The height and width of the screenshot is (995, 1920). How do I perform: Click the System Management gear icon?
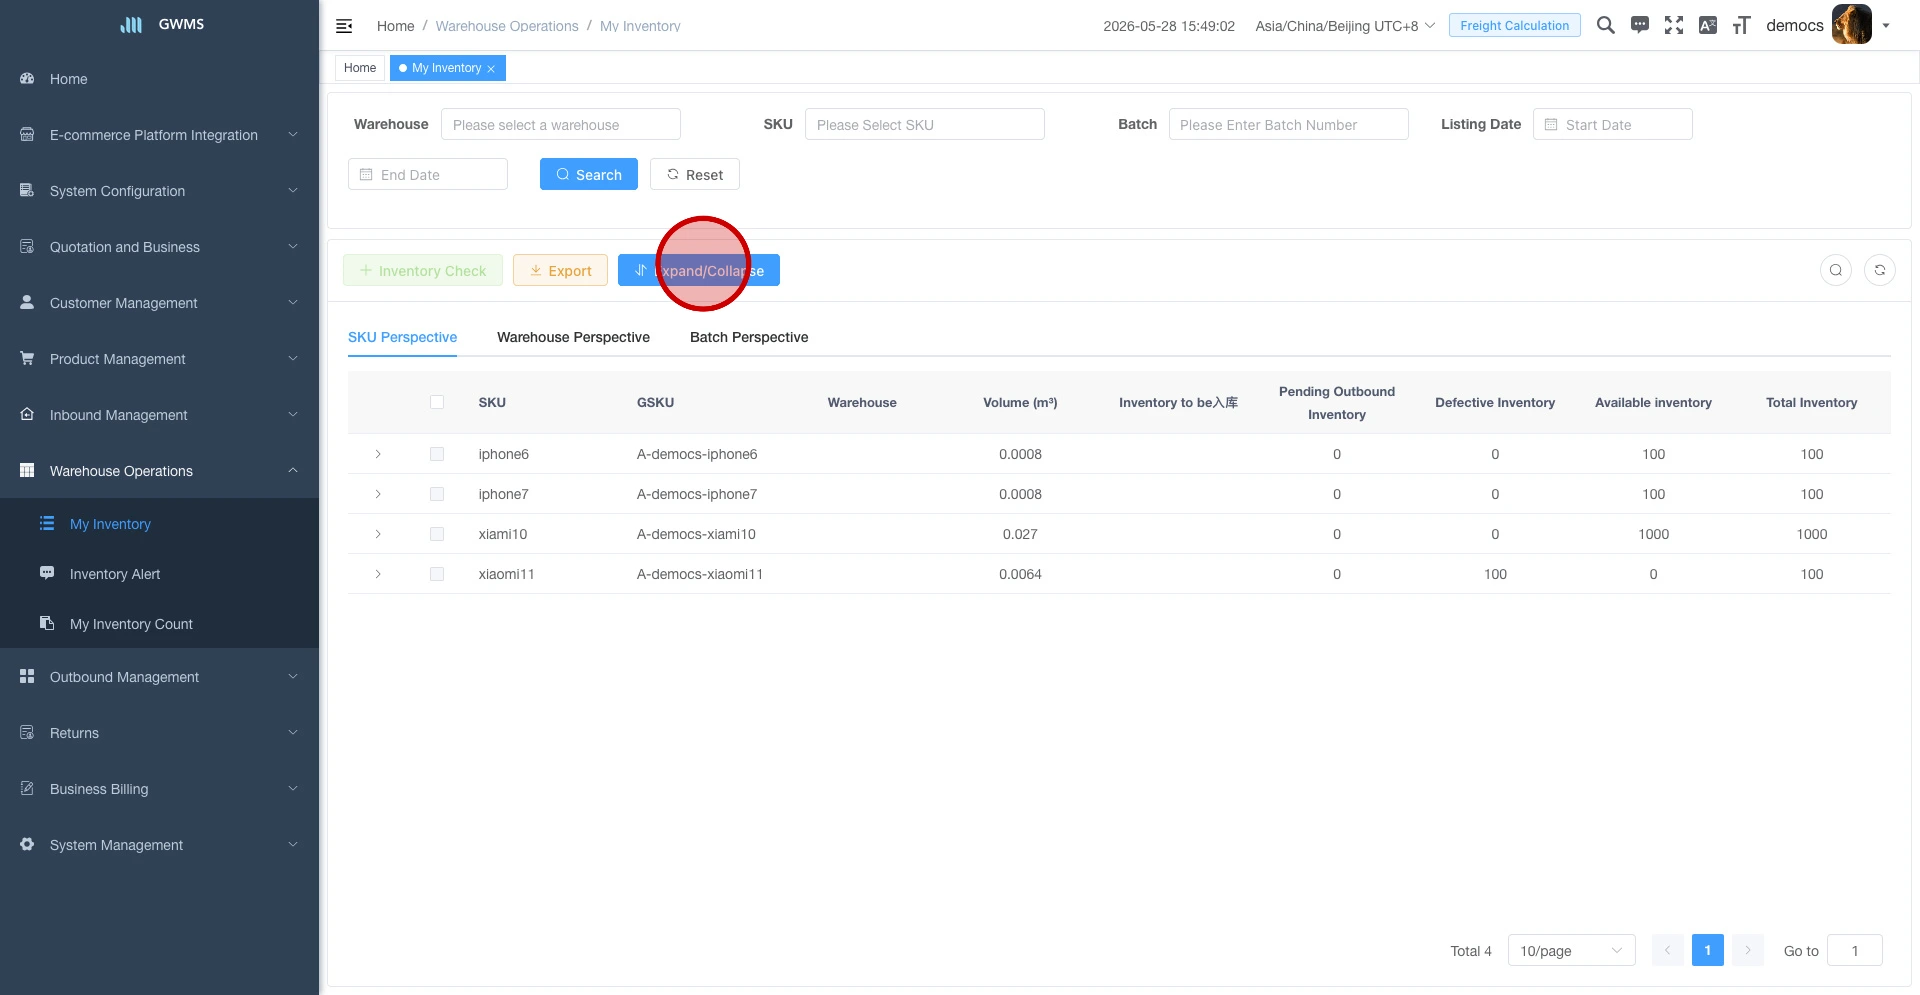[27, 844]
